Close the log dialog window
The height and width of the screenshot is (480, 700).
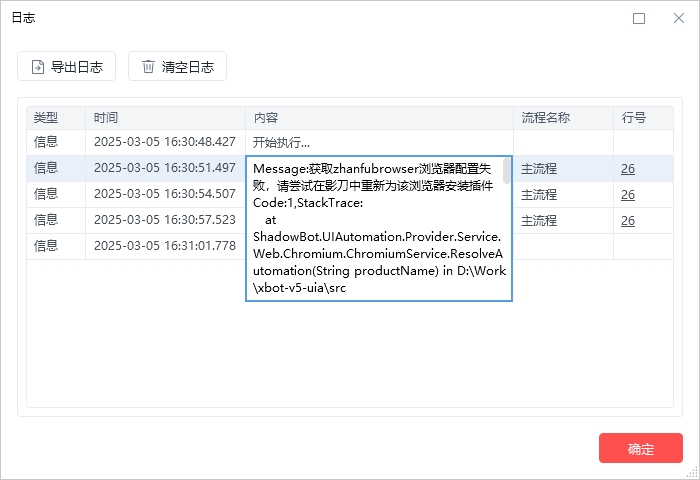coord(679,18)
